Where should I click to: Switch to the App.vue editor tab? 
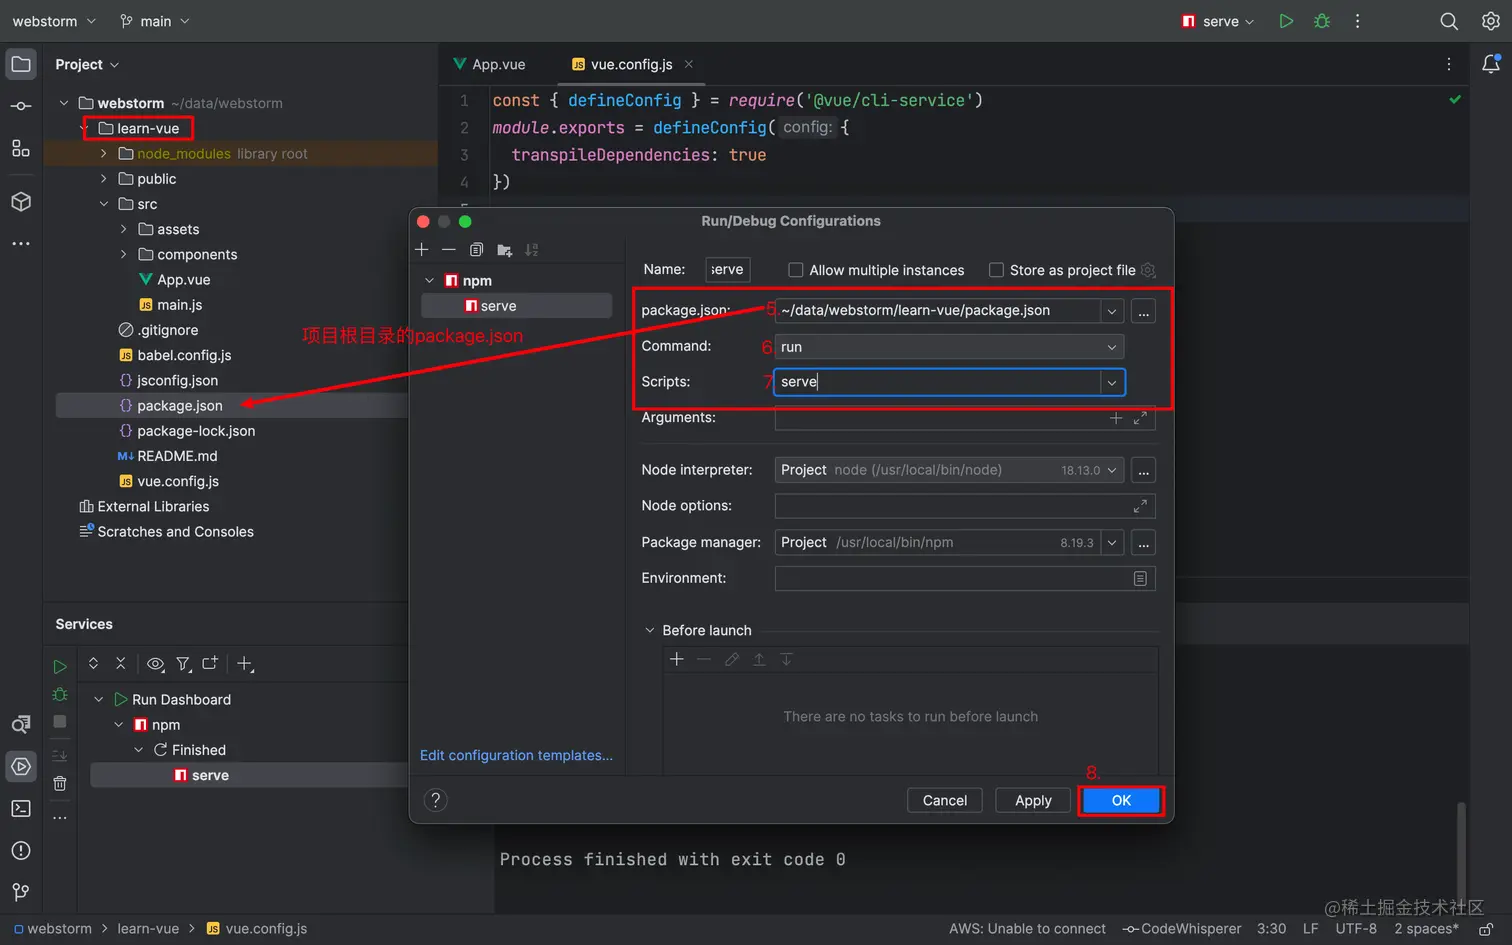coord(489,64)
